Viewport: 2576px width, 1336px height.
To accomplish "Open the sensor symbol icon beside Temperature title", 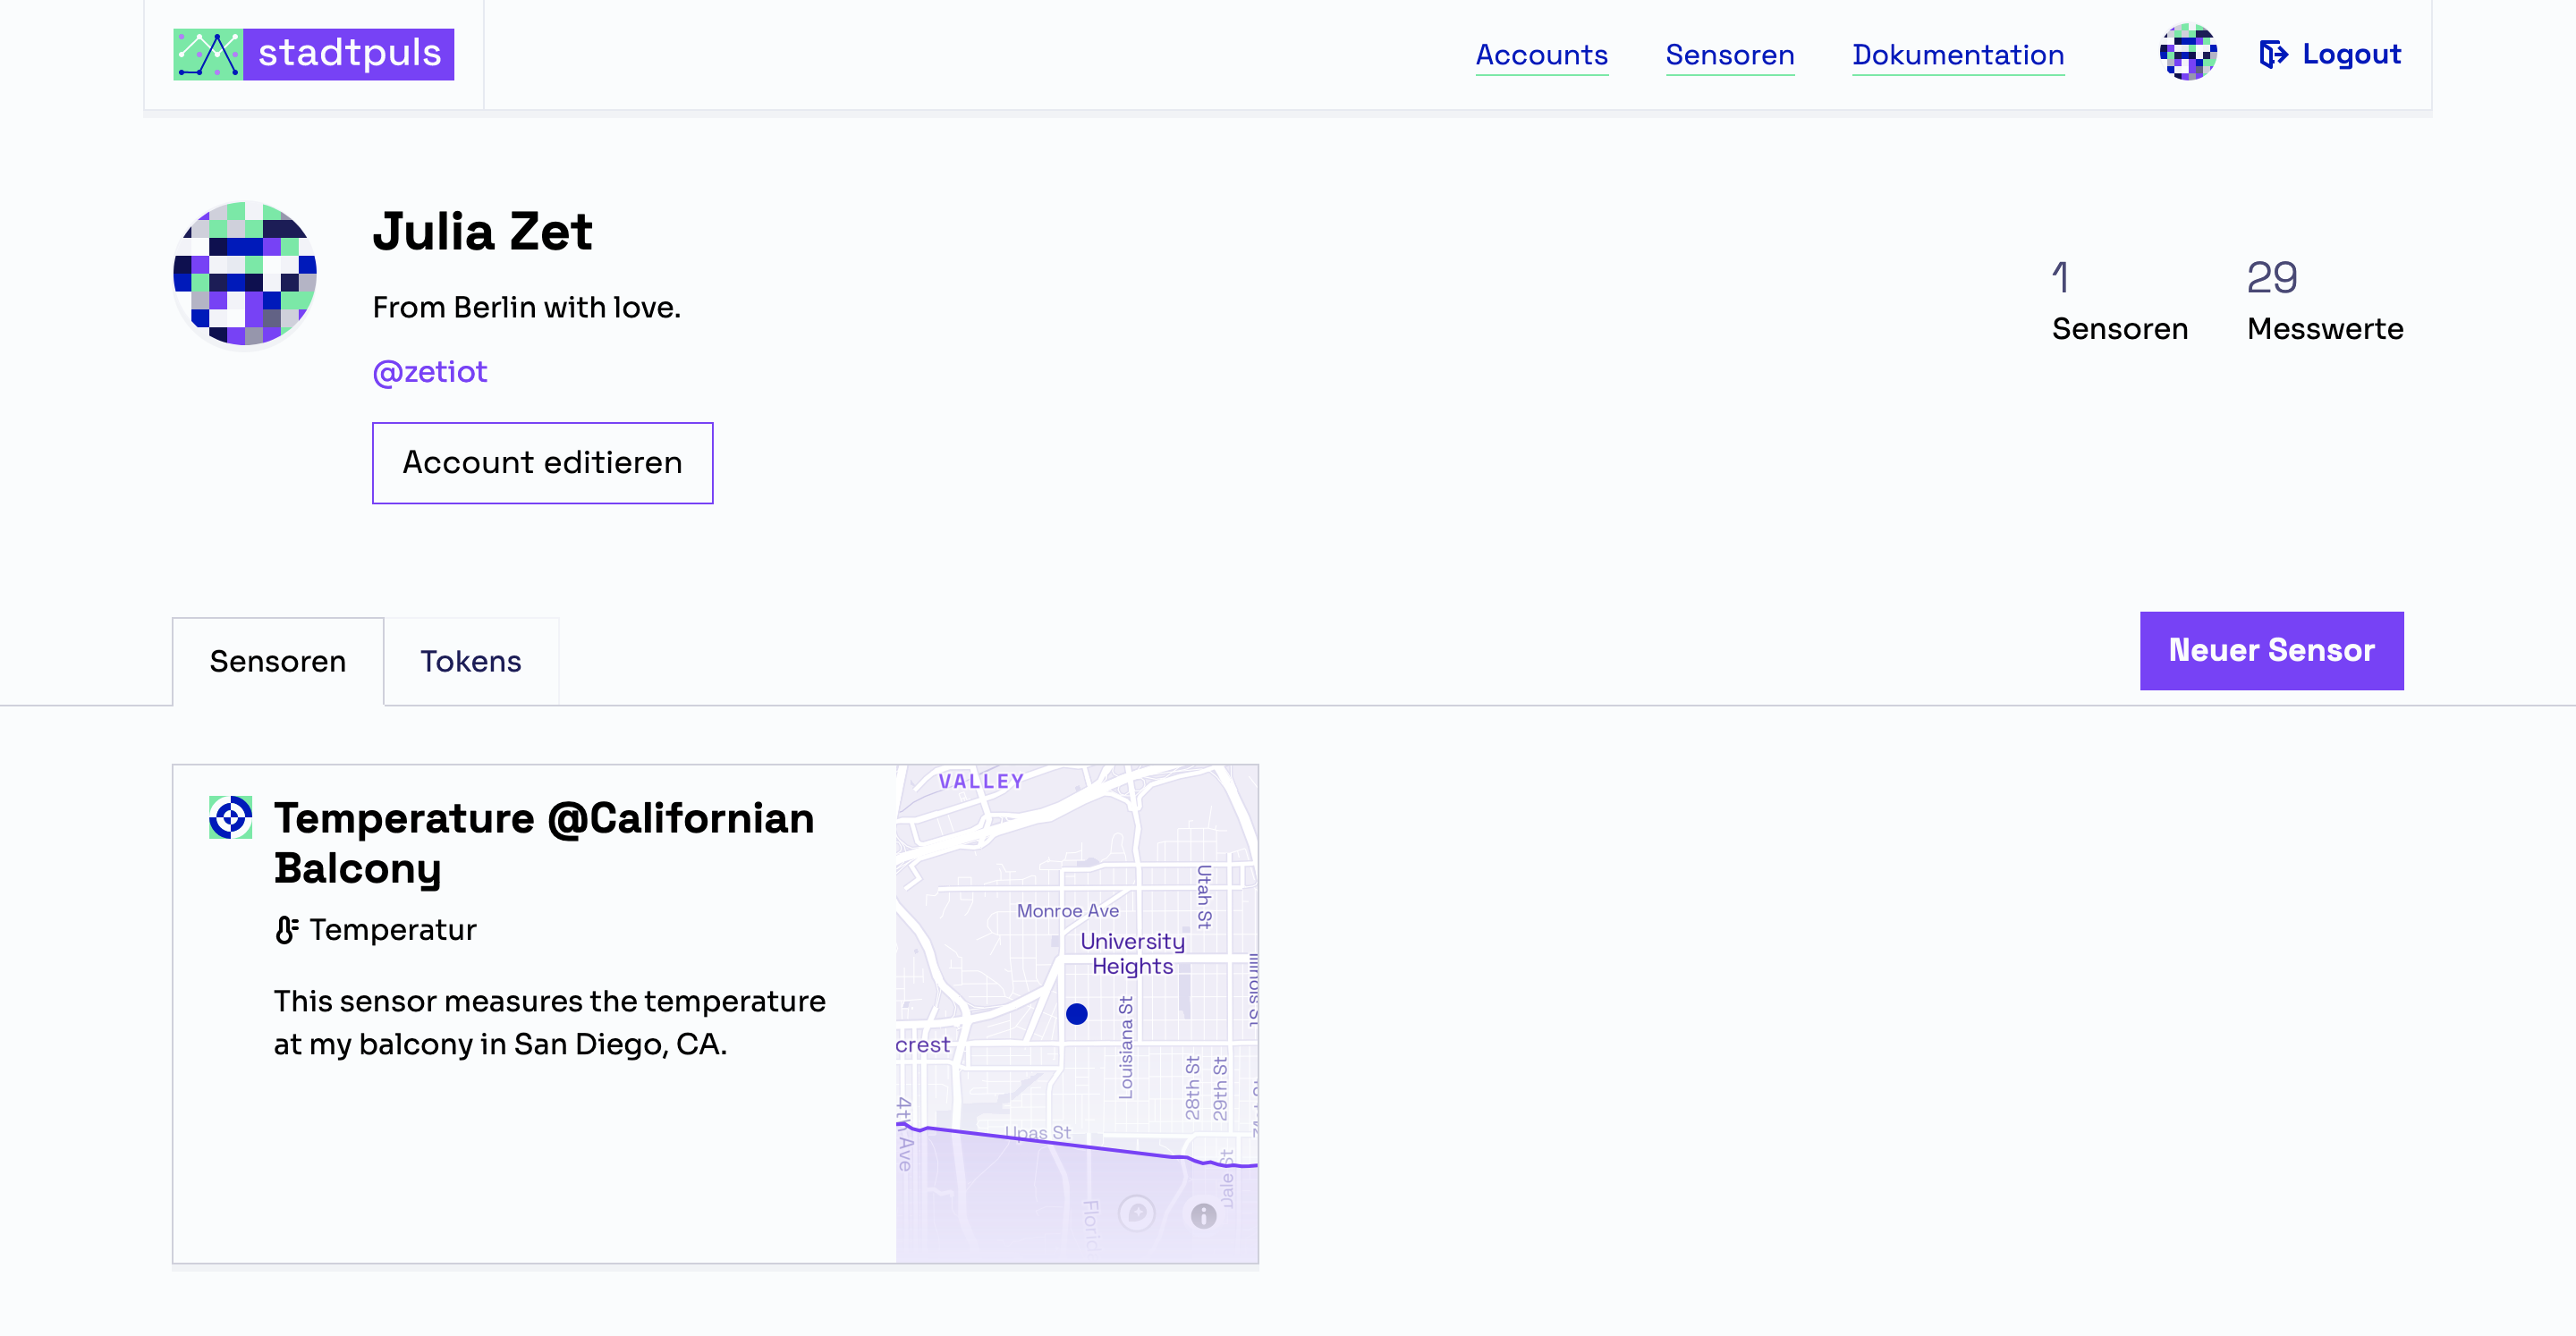I will pos(230,818).
